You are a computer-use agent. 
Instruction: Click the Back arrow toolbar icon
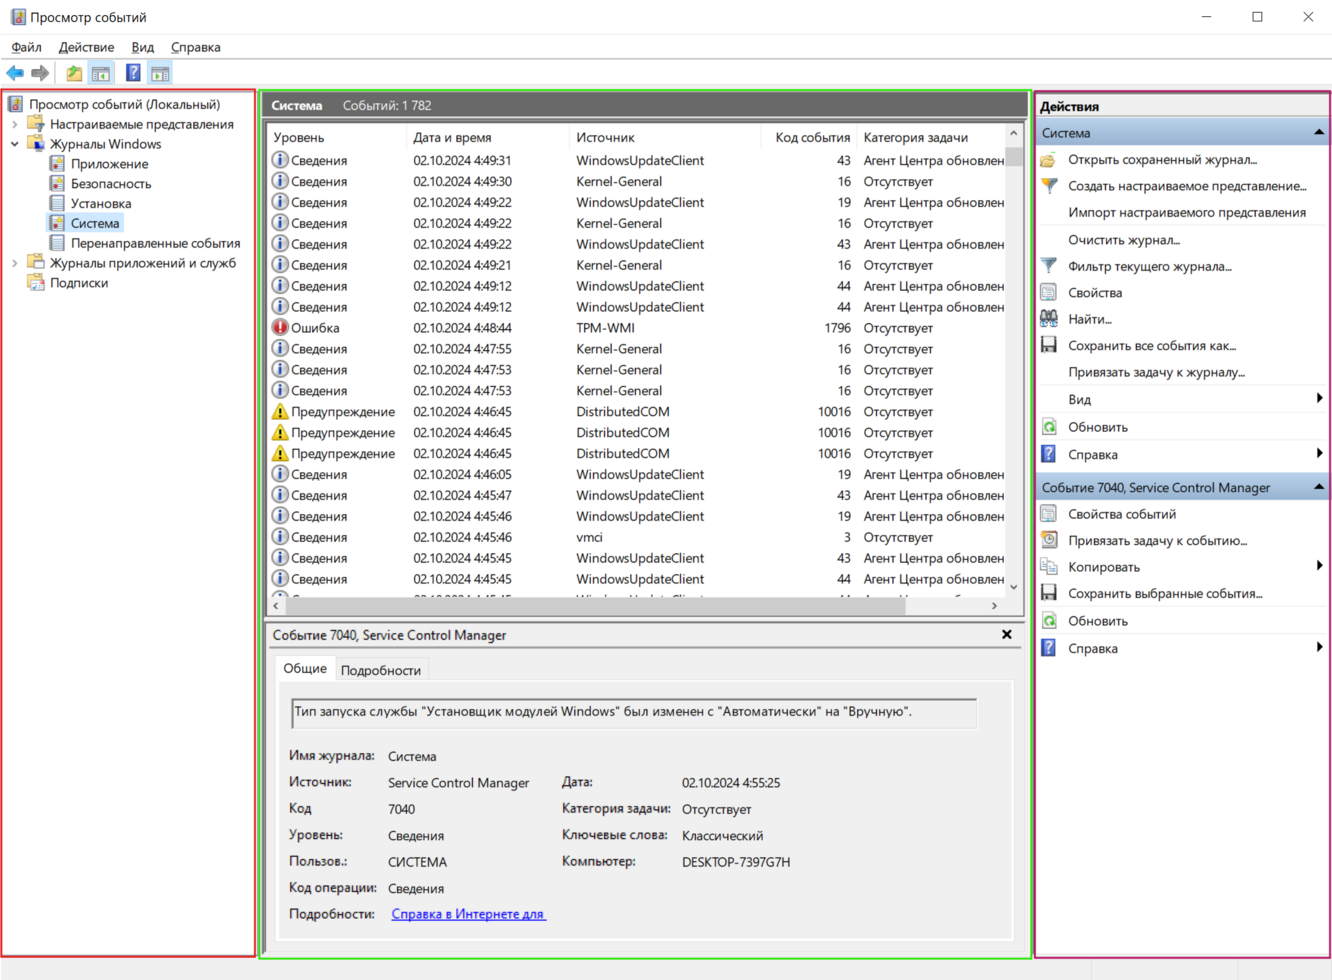[x=15, y=73]
